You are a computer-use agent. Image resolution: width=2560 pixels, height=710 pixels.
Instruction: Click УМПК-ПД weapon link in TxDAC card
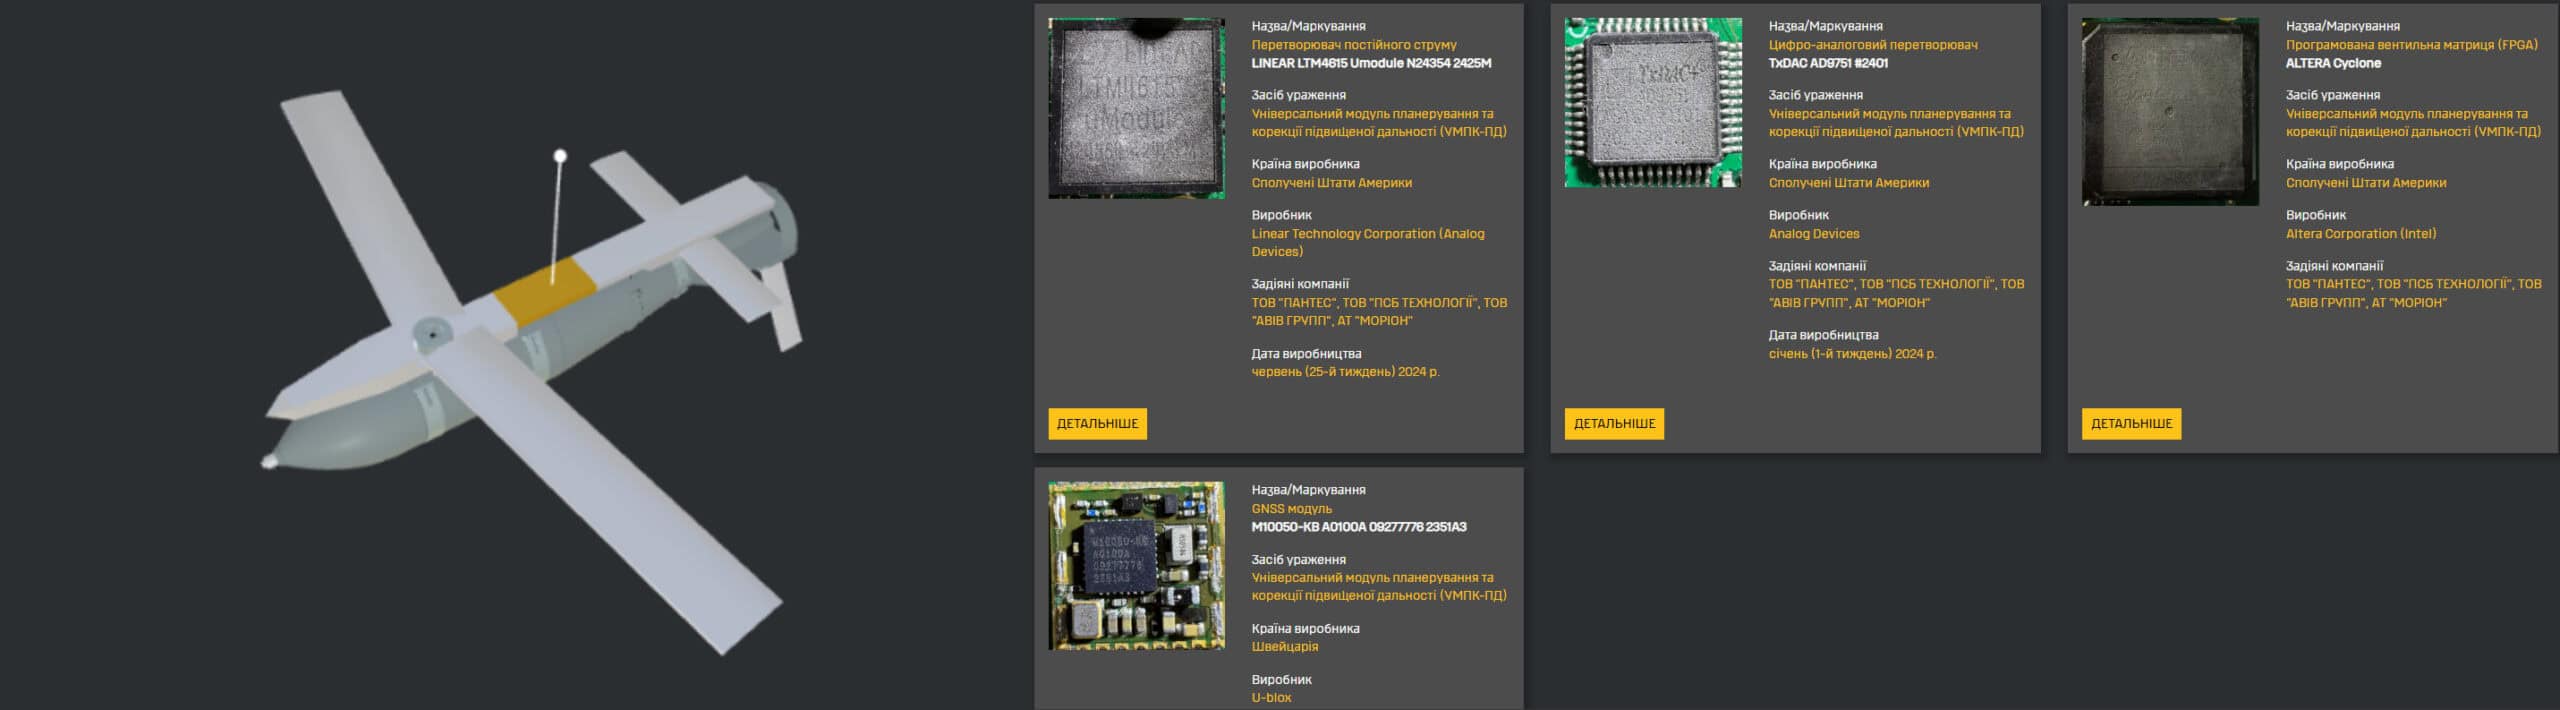[1895, 123]
